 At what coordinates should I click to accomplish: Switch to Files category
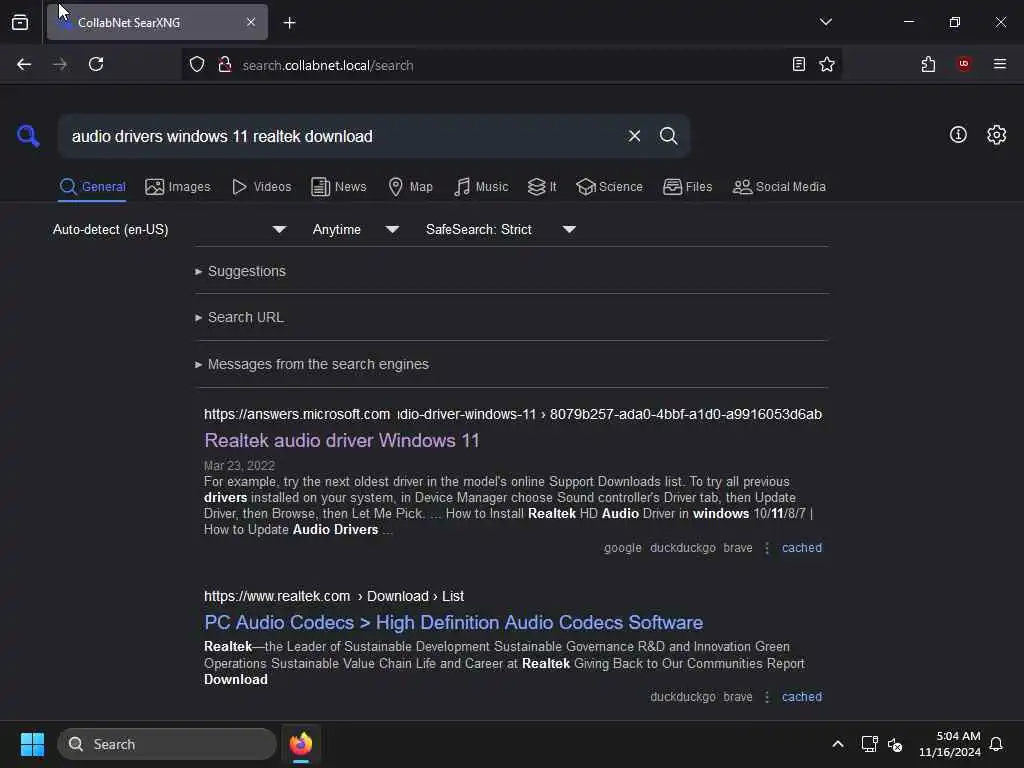(687, 187)
